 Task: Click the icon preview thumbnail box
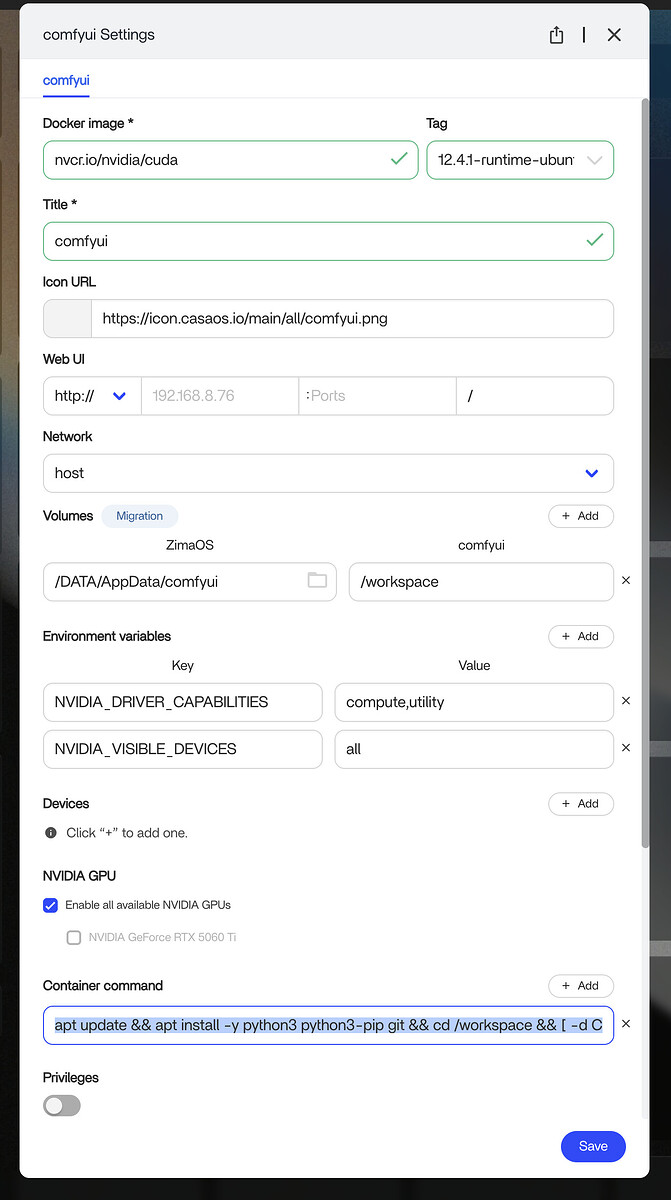tap(67, 319)
